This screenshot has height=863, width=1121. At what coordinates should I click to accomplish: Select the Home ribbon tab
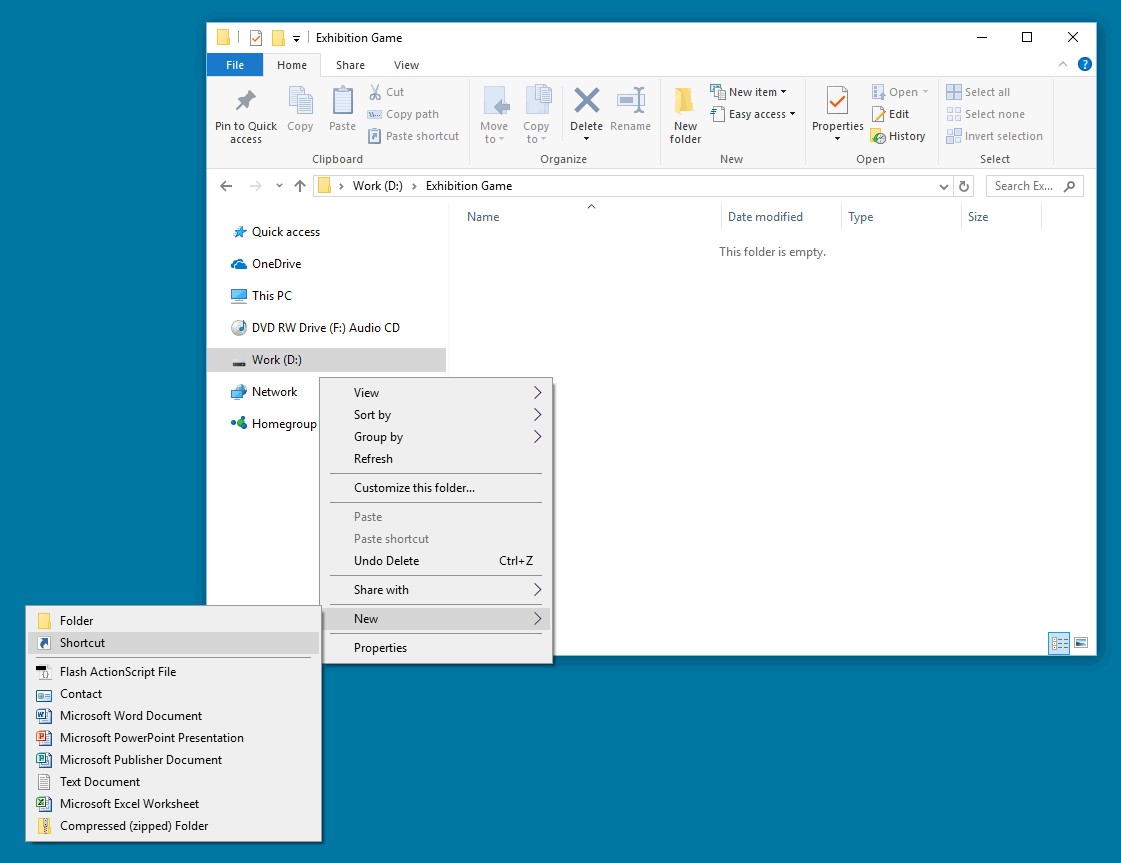292,65
